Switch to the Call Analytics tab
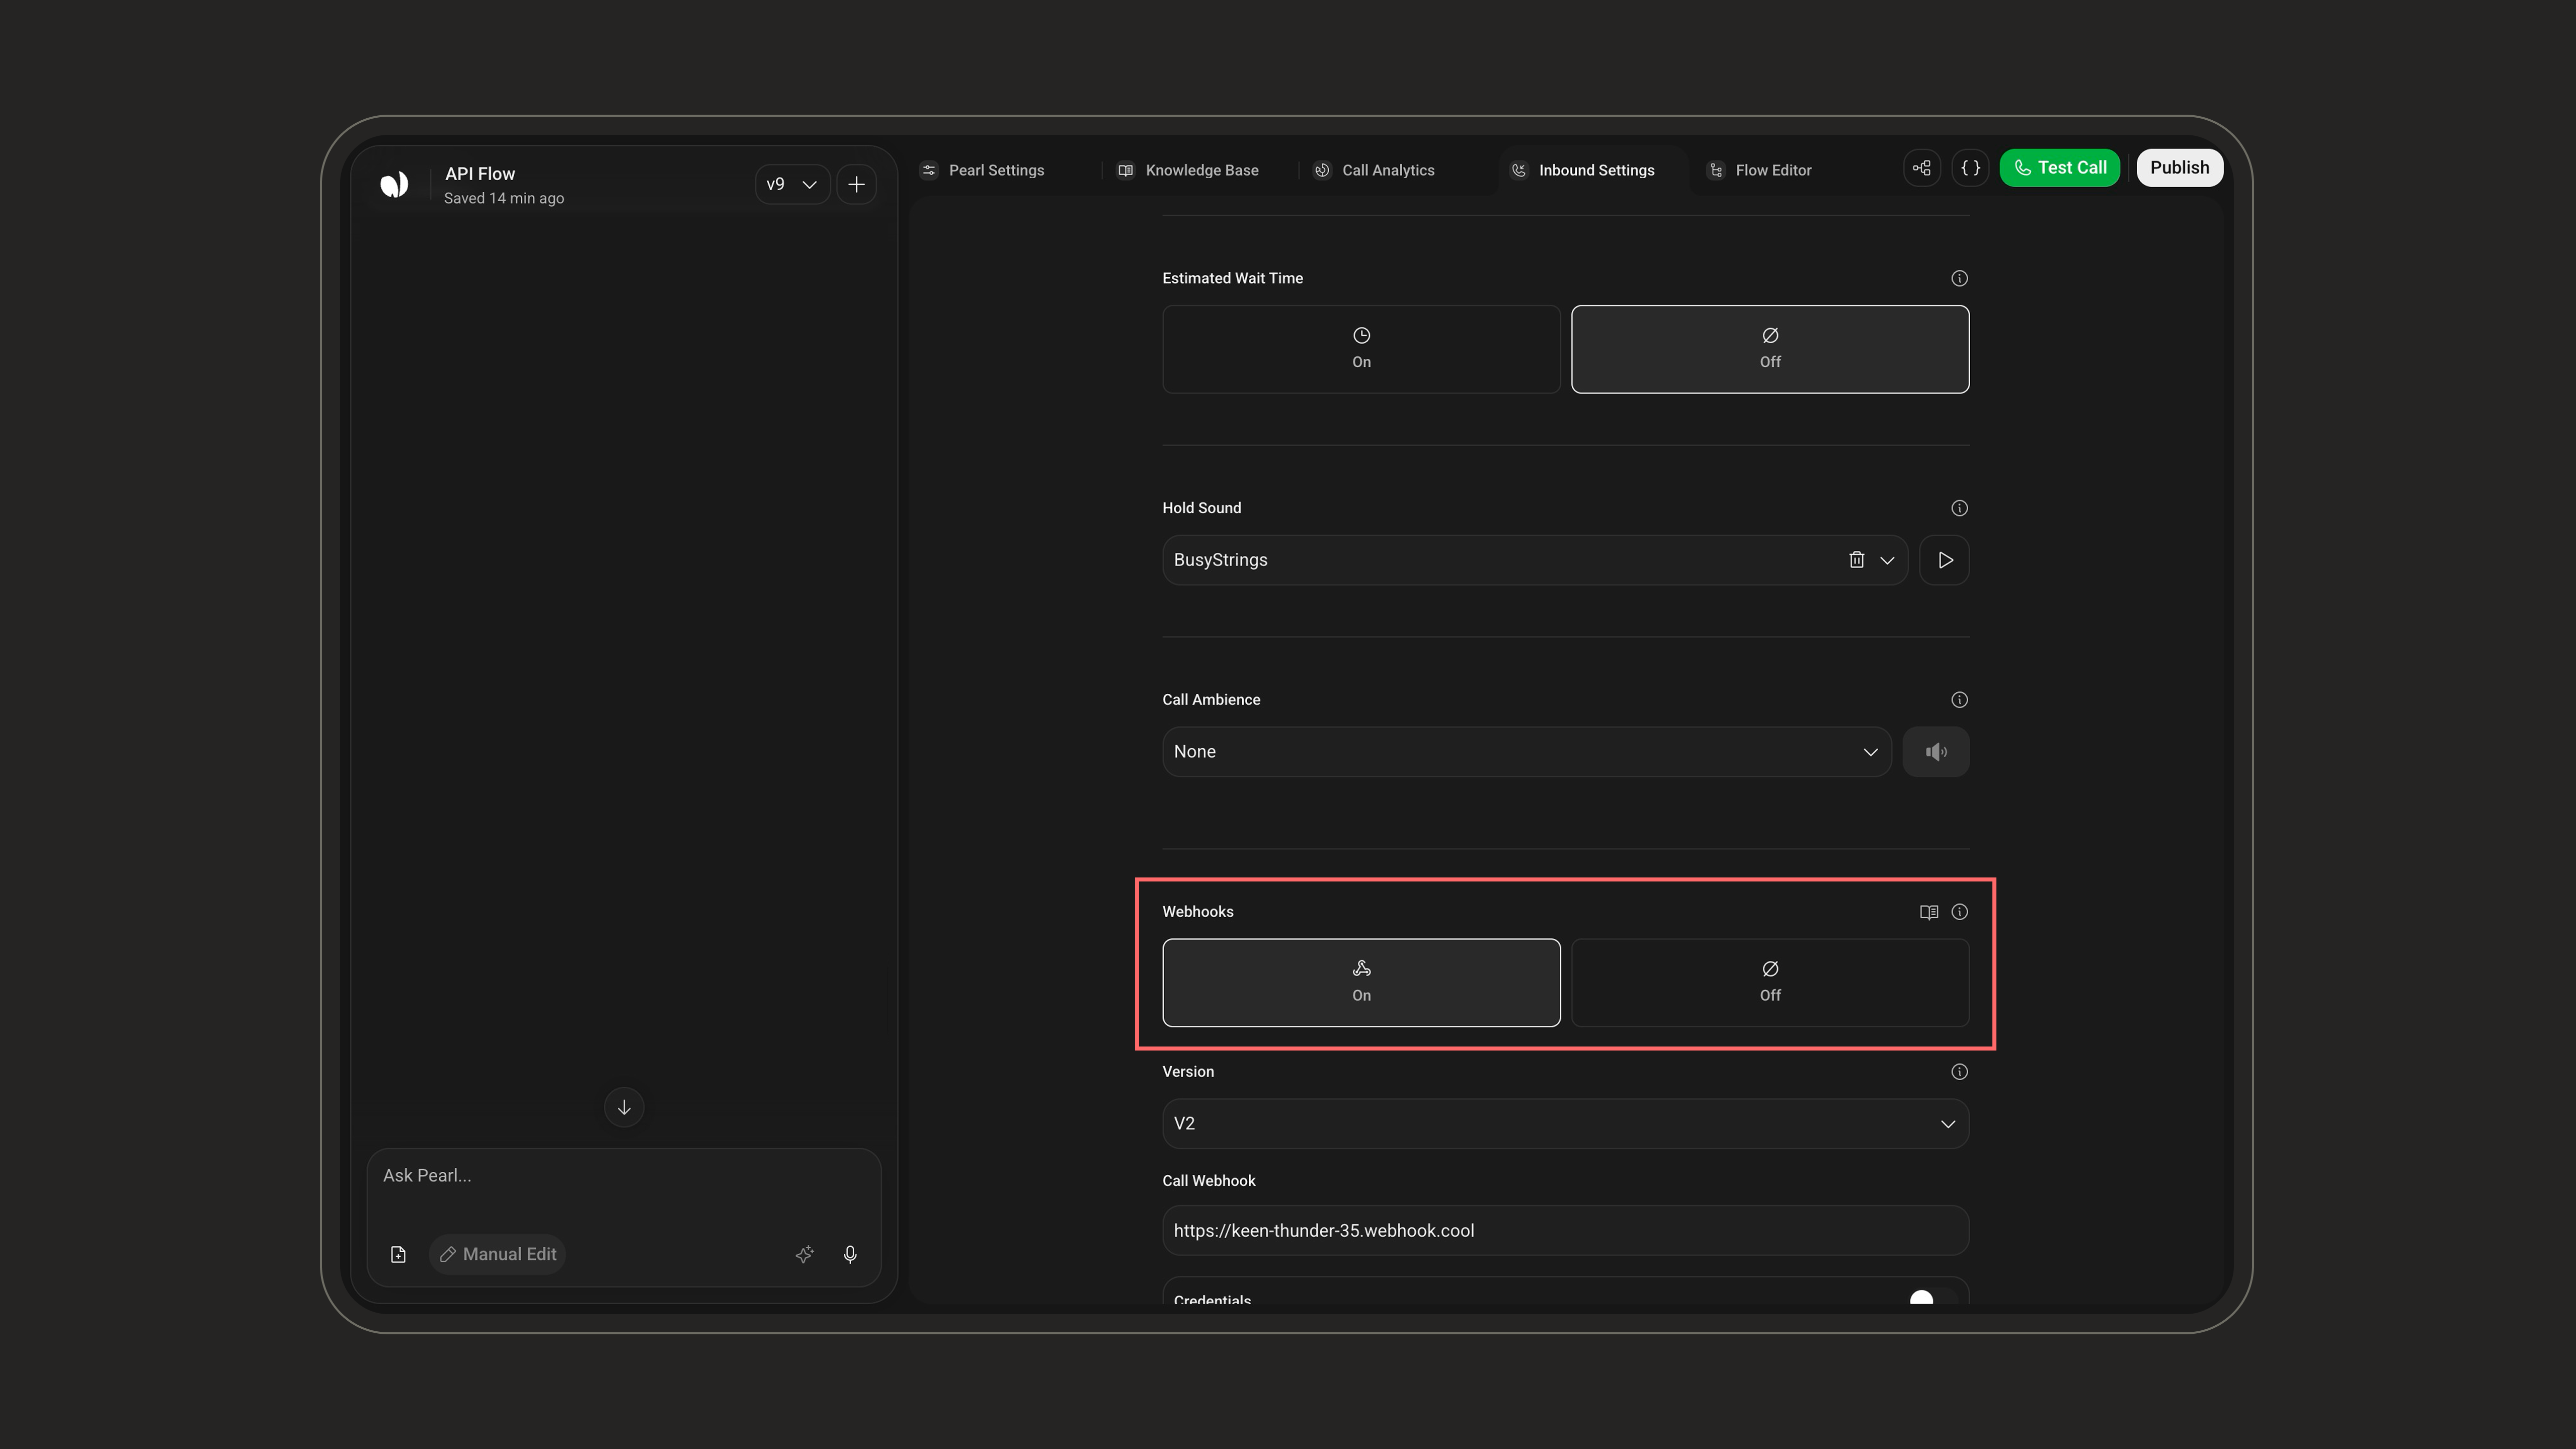This screenshot has width=2576, height=1449. click(1375, 170)
